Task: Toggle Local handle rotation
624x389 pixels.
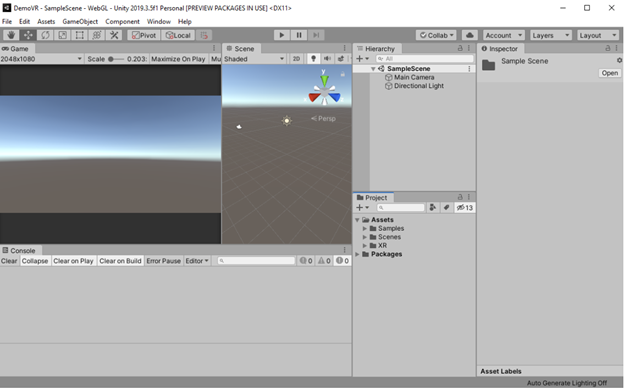Action: (x=178, y=35)
